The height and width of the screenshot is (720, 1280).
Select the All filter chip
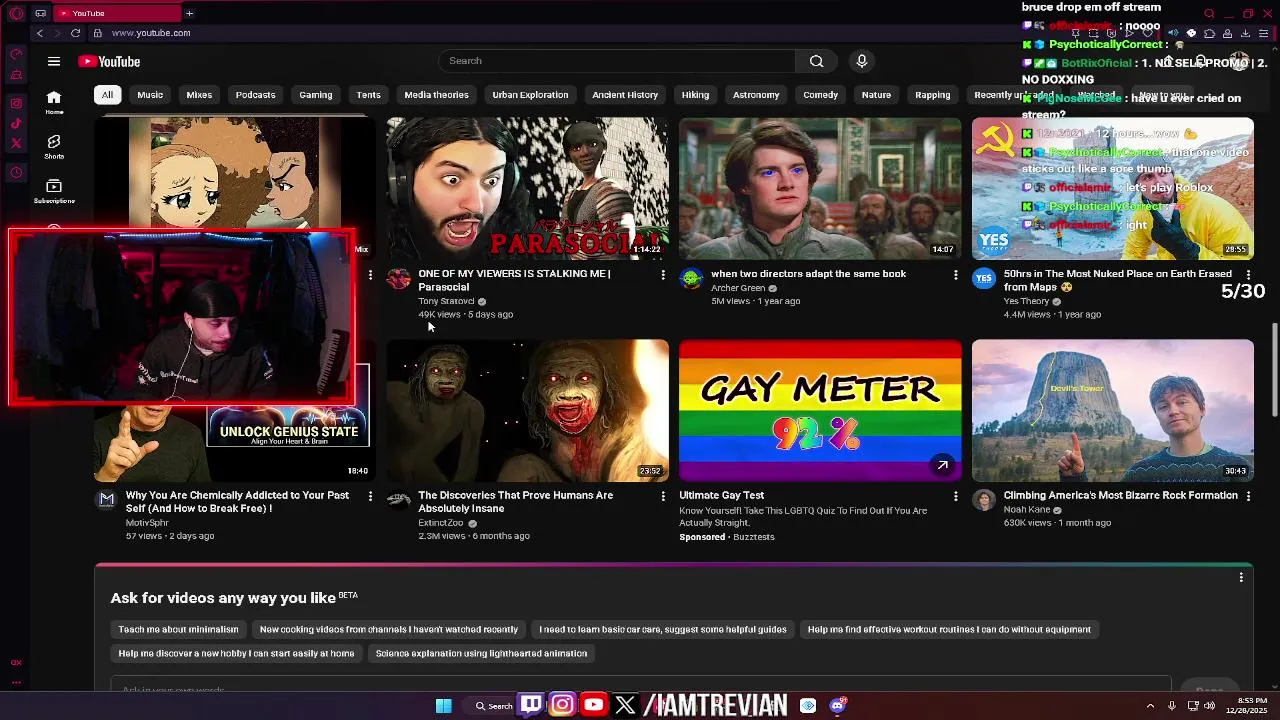coord(107,95)
